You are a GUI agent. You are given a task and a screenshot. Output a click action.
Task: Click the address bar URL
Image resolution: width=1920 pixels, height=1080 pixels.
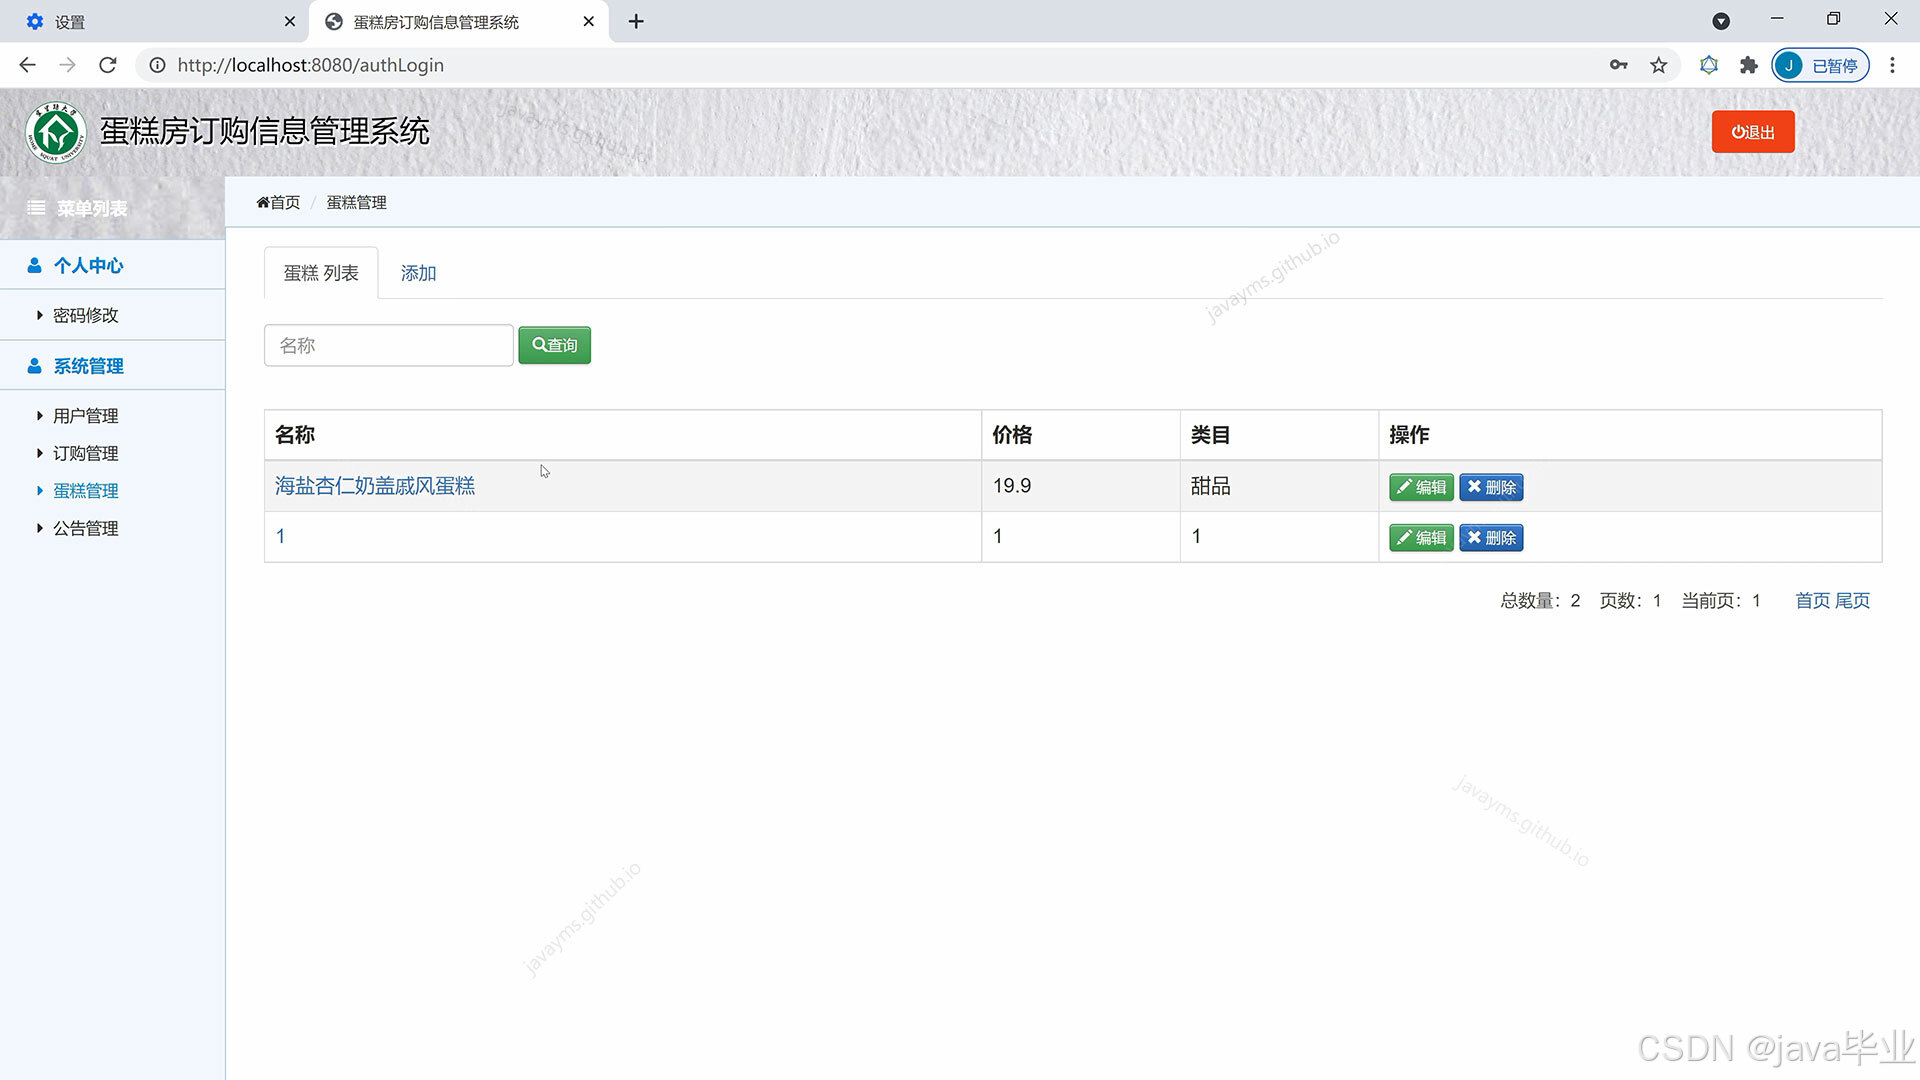pyautogui.click(x=311, y=65)
